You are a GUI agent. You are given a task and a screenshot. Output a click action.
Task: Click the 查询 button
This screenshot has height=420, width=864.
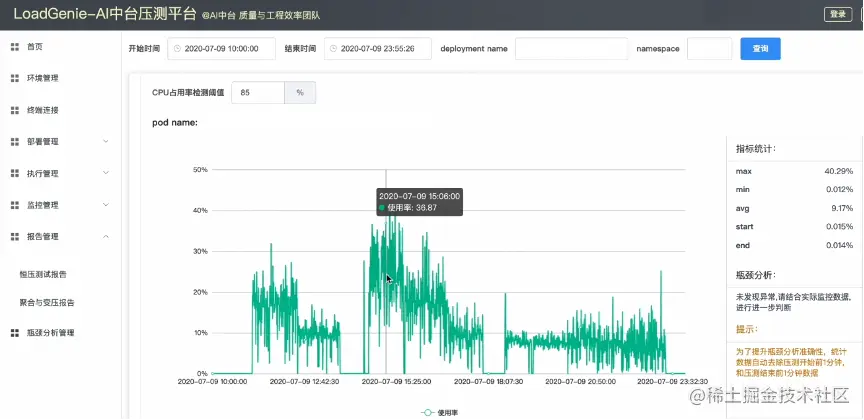[x=760, y=49]
